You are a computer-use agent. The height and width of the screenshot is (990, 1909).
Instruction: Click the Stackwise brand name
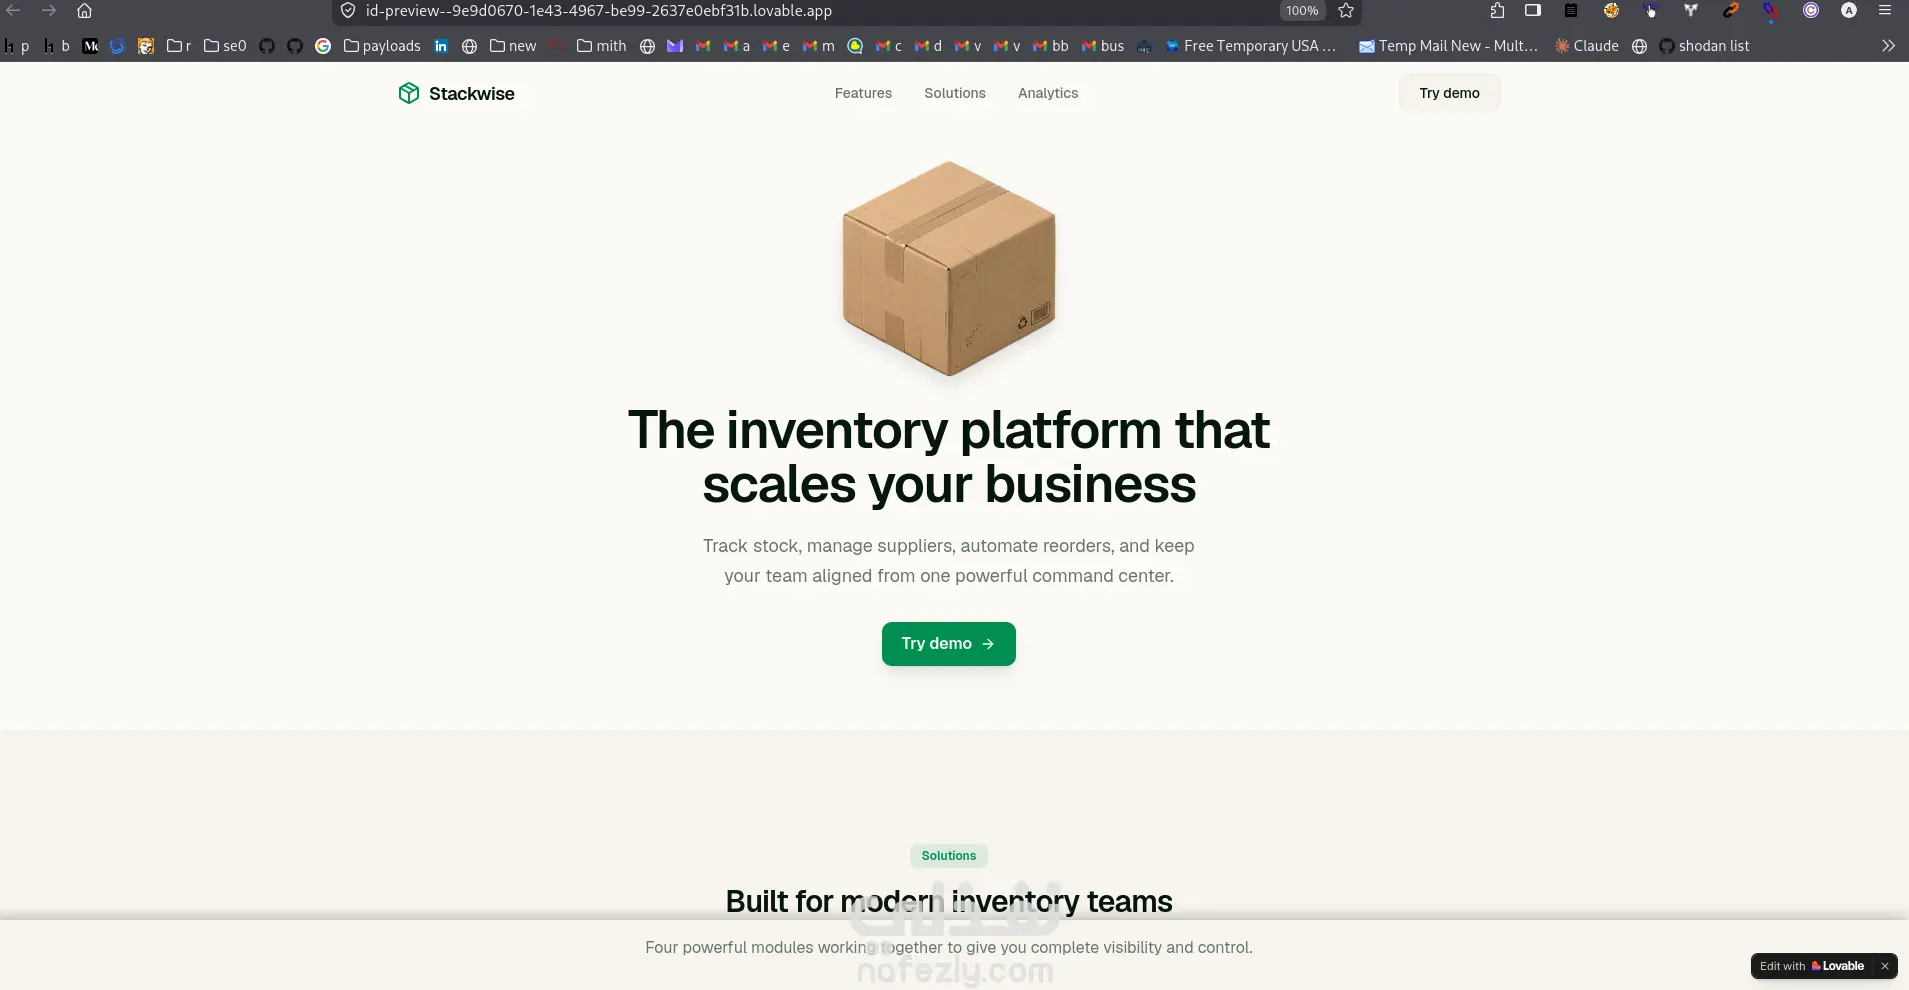(472, 93)
